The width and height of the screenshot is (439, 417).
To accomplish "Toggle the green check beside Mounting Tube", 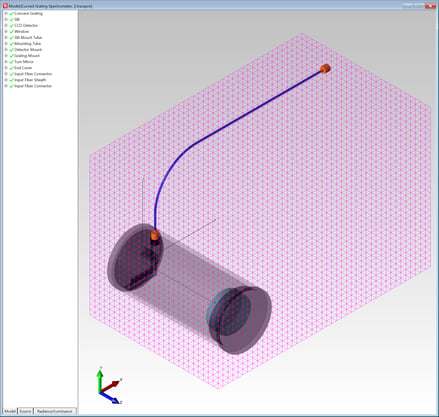I will click(x=12, y=44).
